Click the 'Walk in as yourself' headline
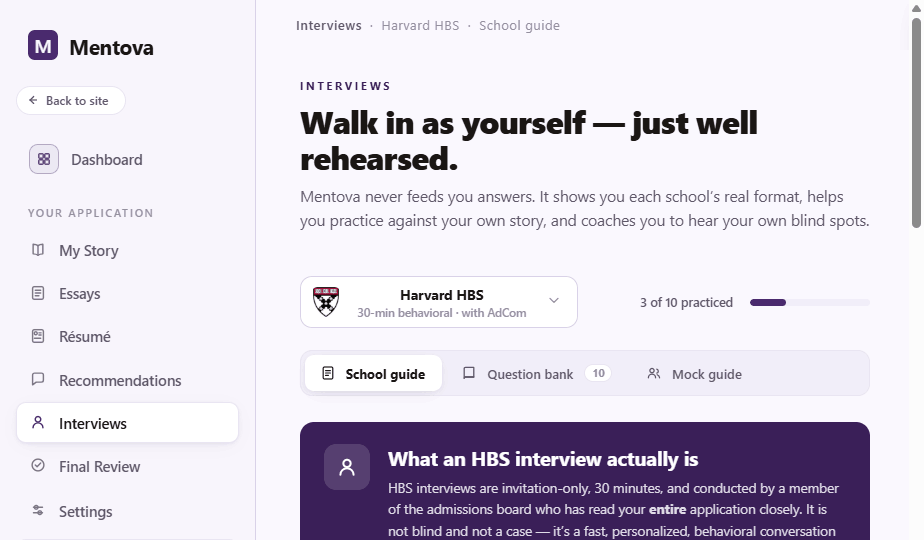The height and width of the screenshot is (540, 924). click(x=529, y=141)
